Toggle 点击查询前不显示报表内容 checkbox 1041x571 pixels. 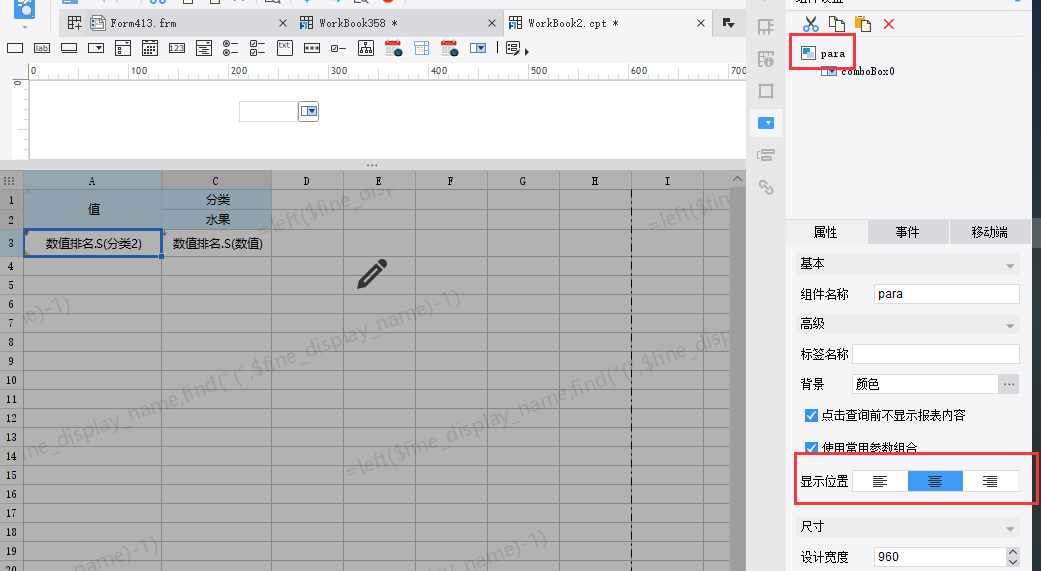[x=811, y=416]
